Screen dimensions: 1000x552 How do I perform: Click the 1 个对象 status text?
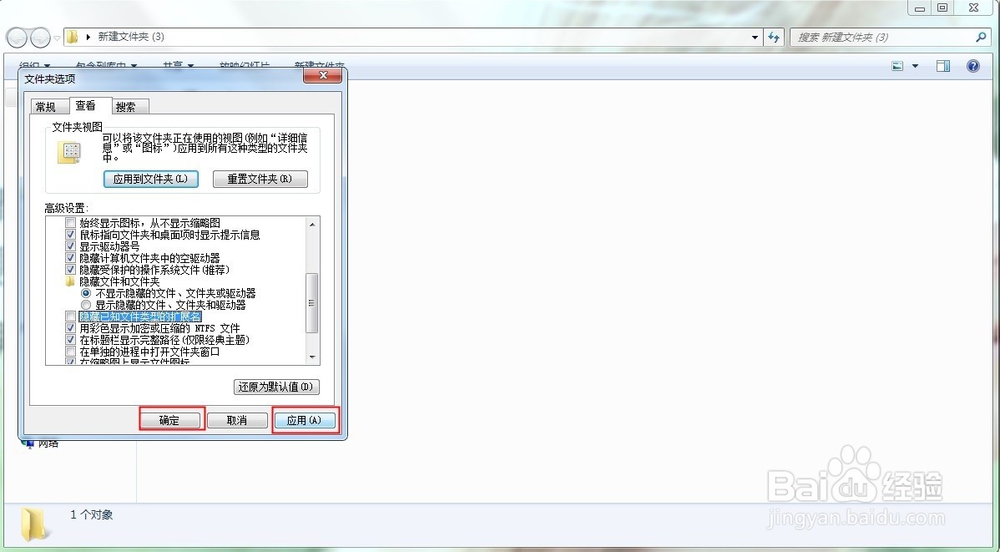(x=92, y=514)
